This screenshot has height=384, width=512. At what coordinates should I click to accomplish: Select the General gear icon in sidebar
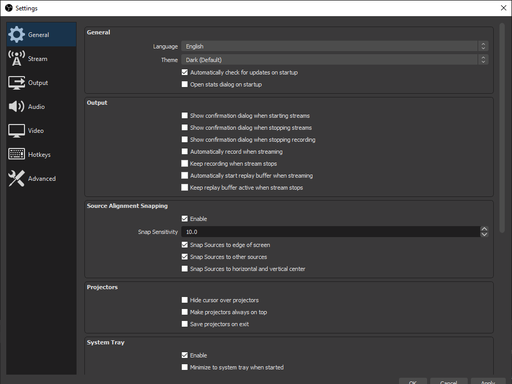pyautogui.click(x=16, y=34)
